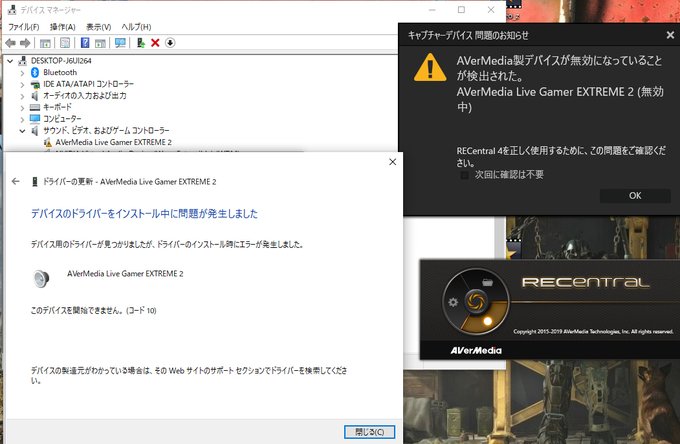Screen dimensions: 680x444
Task: Click the Forward arrow in Device Manager toolbar
Action: pos(25,43)
